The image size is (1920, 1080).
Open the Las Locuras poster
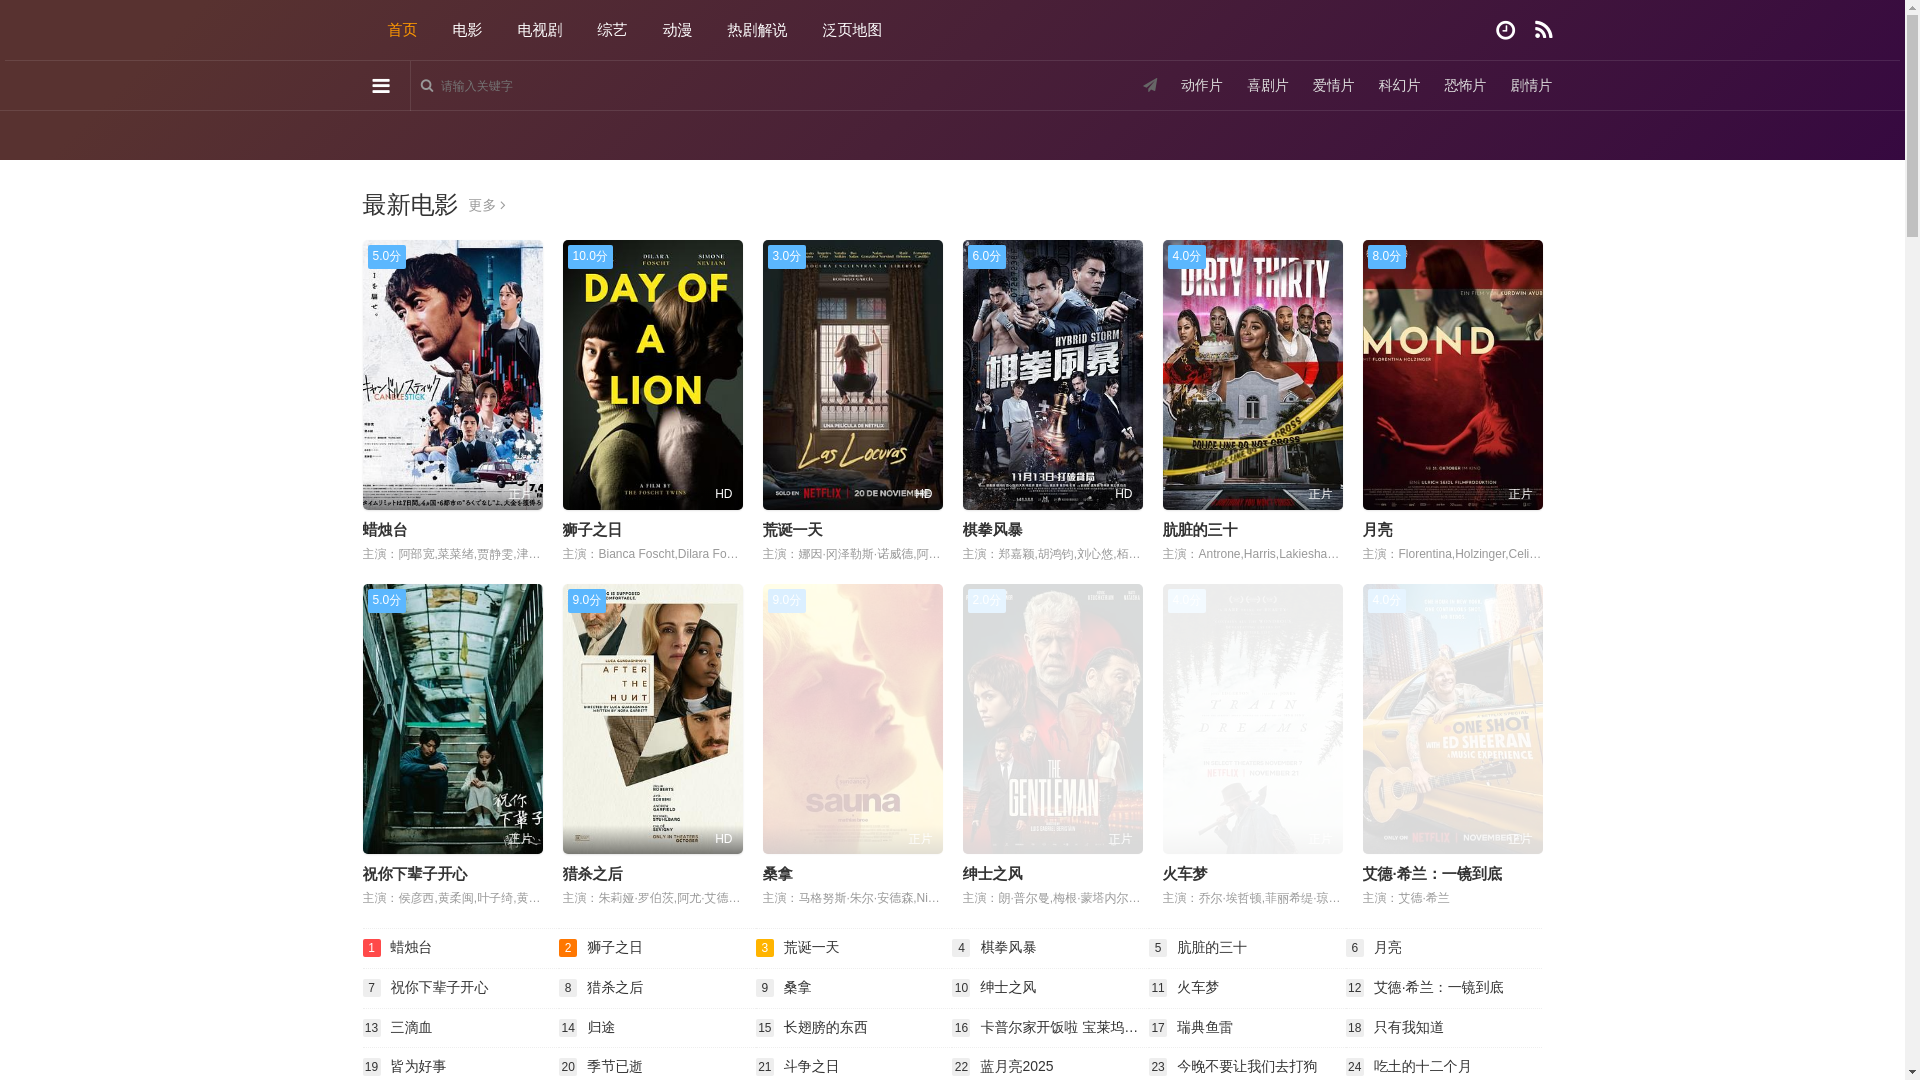[x=853, y=375]
